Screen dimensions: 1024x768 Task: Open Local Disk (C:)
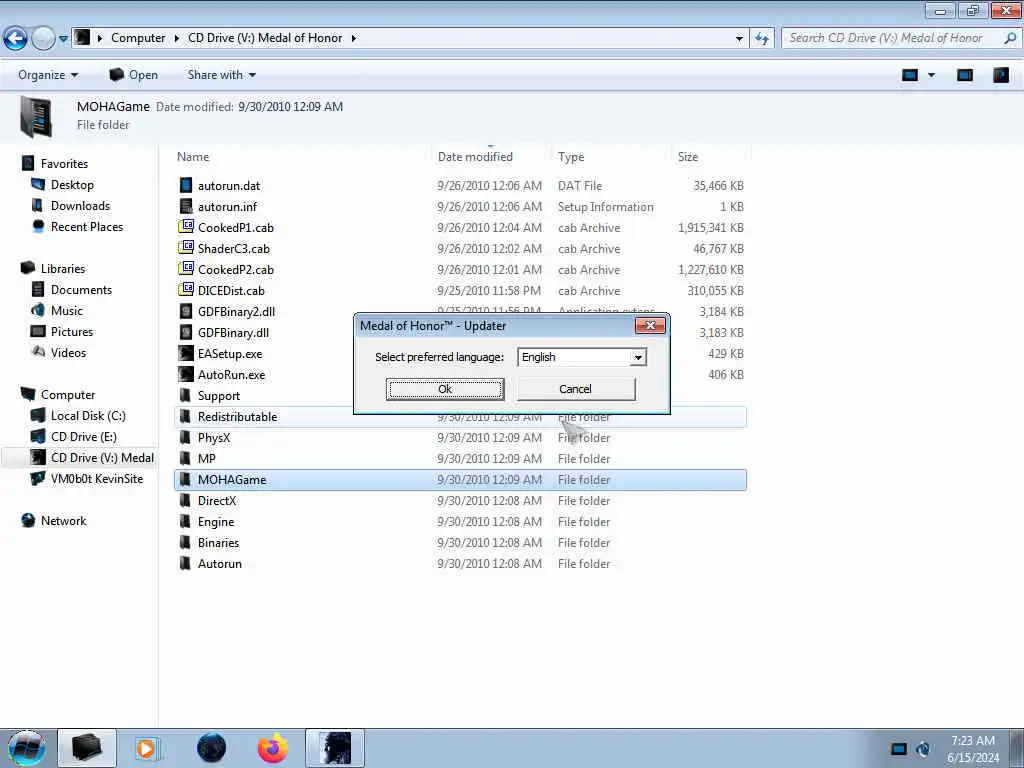pyautogui.click(x=88, y=415)
